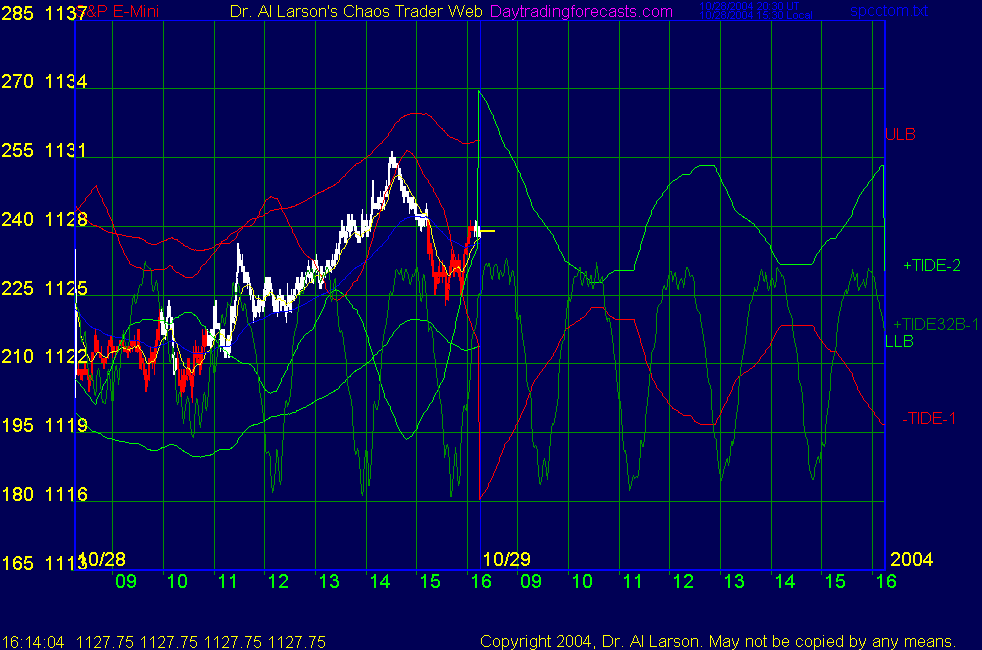Select the -TIDE-1 legend label
982x650 pixels.
929,418
